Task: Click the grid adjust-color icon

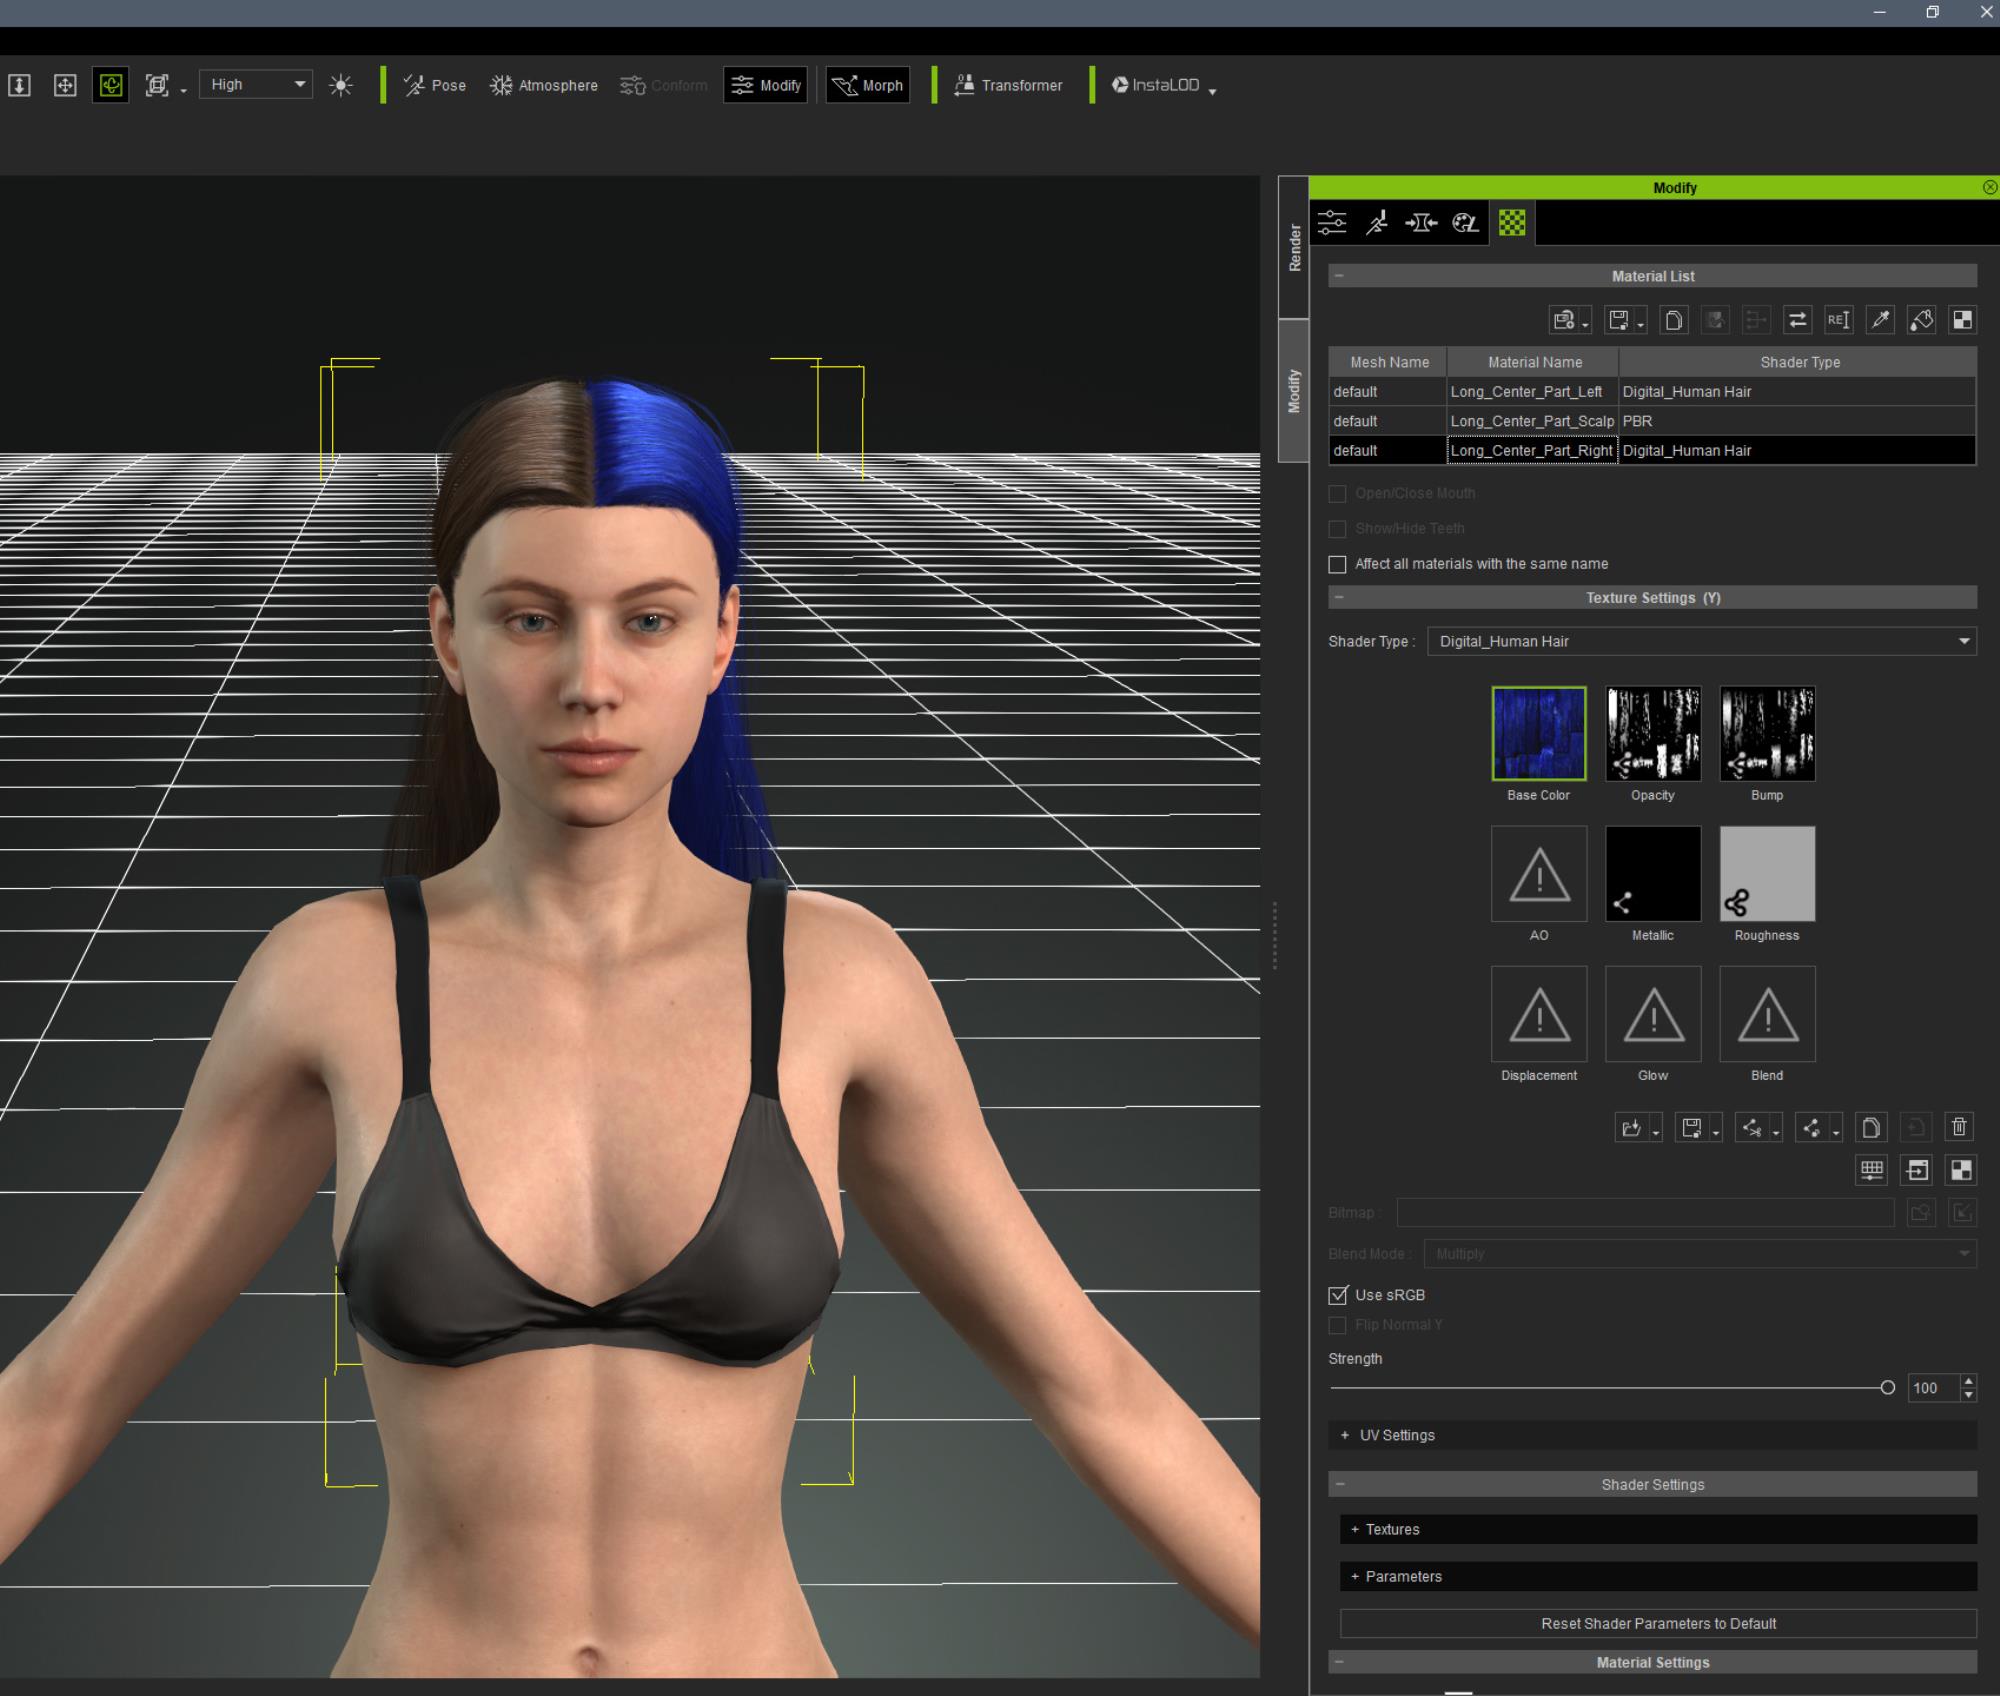Action: 1872,1170
